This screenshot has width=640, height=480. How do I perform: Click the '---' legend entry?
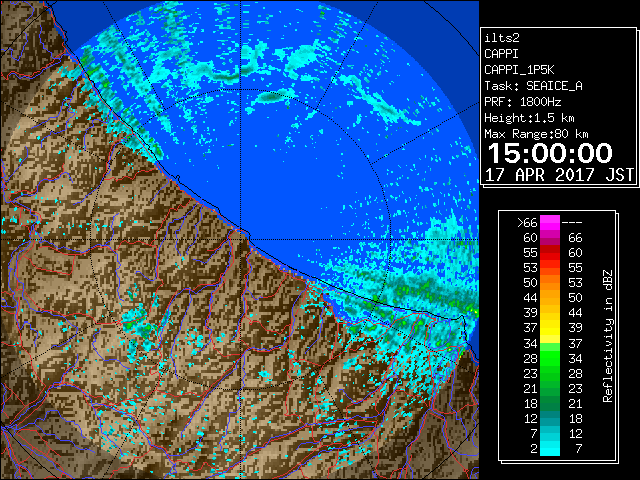(x=572, y=223)
